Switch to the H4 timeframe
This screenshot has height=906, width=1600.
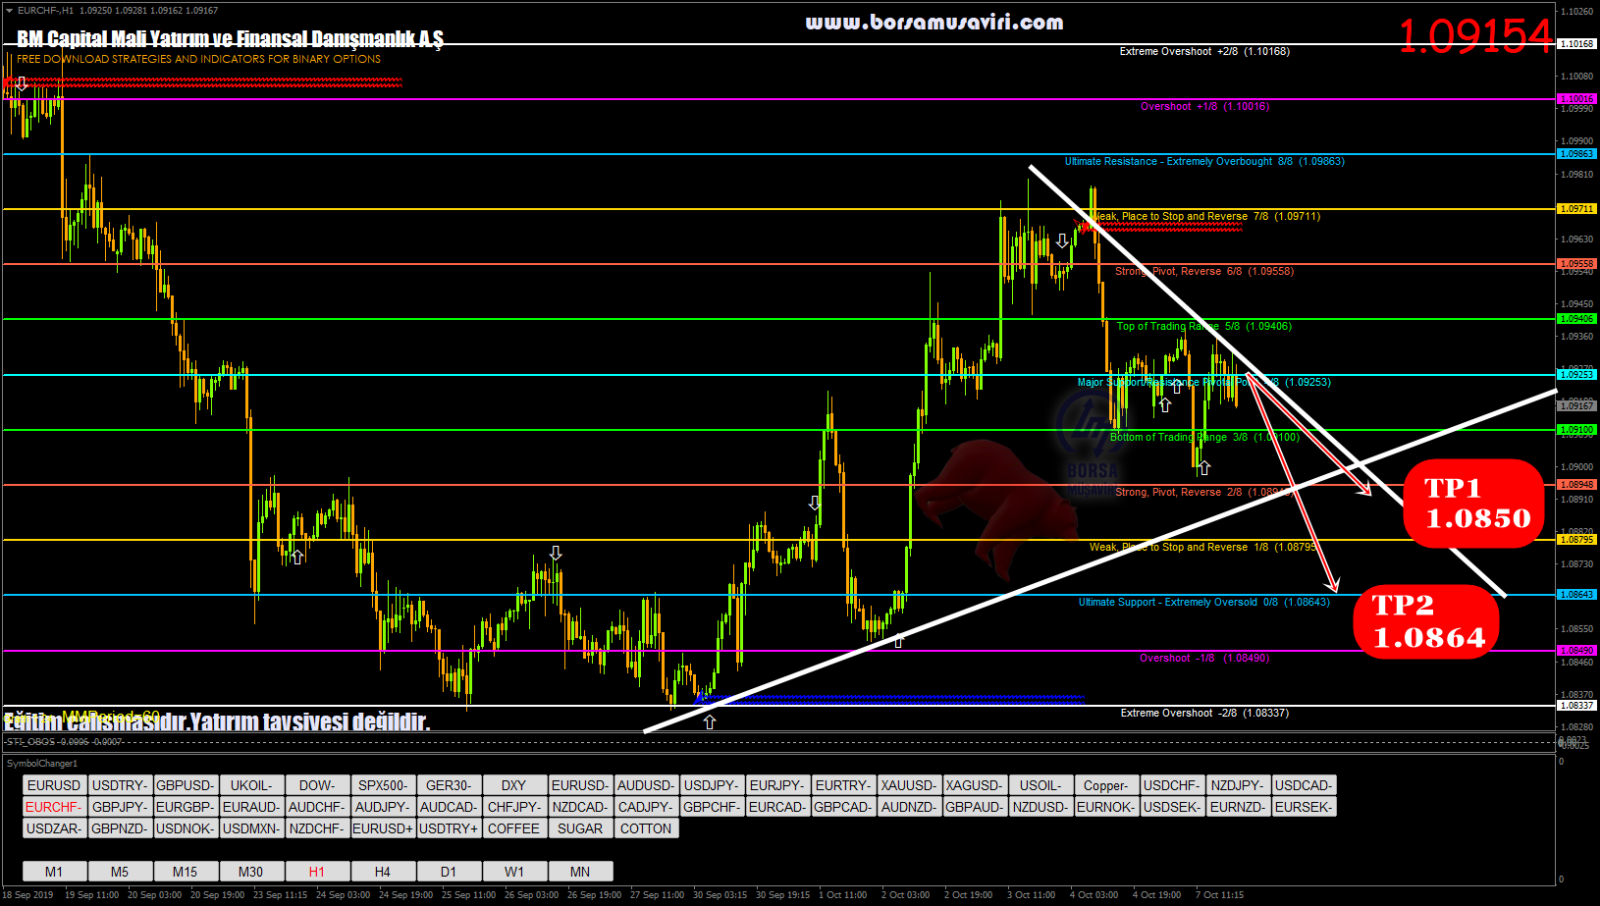[x=383, y=871]
